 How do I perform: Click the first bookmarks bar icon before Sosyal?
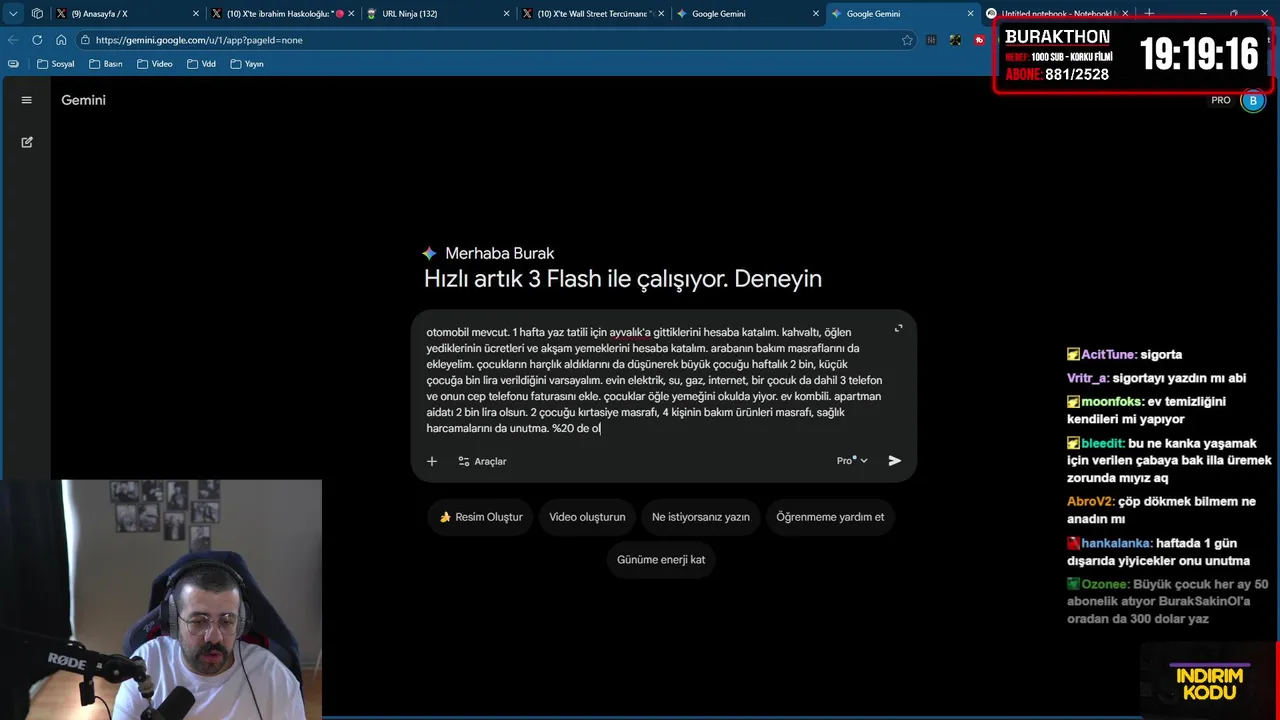[x=13, y=64]
